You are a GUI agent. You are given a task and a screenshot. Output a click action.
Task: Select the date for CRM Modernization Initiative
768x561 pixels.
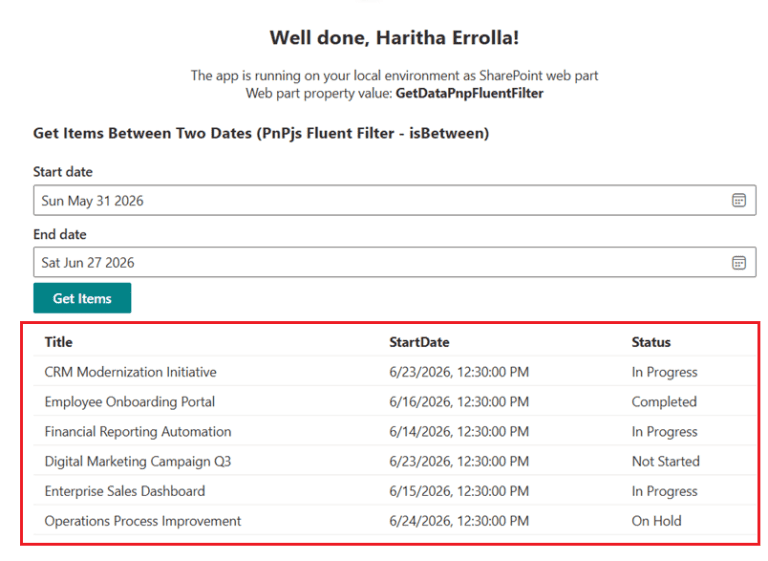[x=459, y=372]
